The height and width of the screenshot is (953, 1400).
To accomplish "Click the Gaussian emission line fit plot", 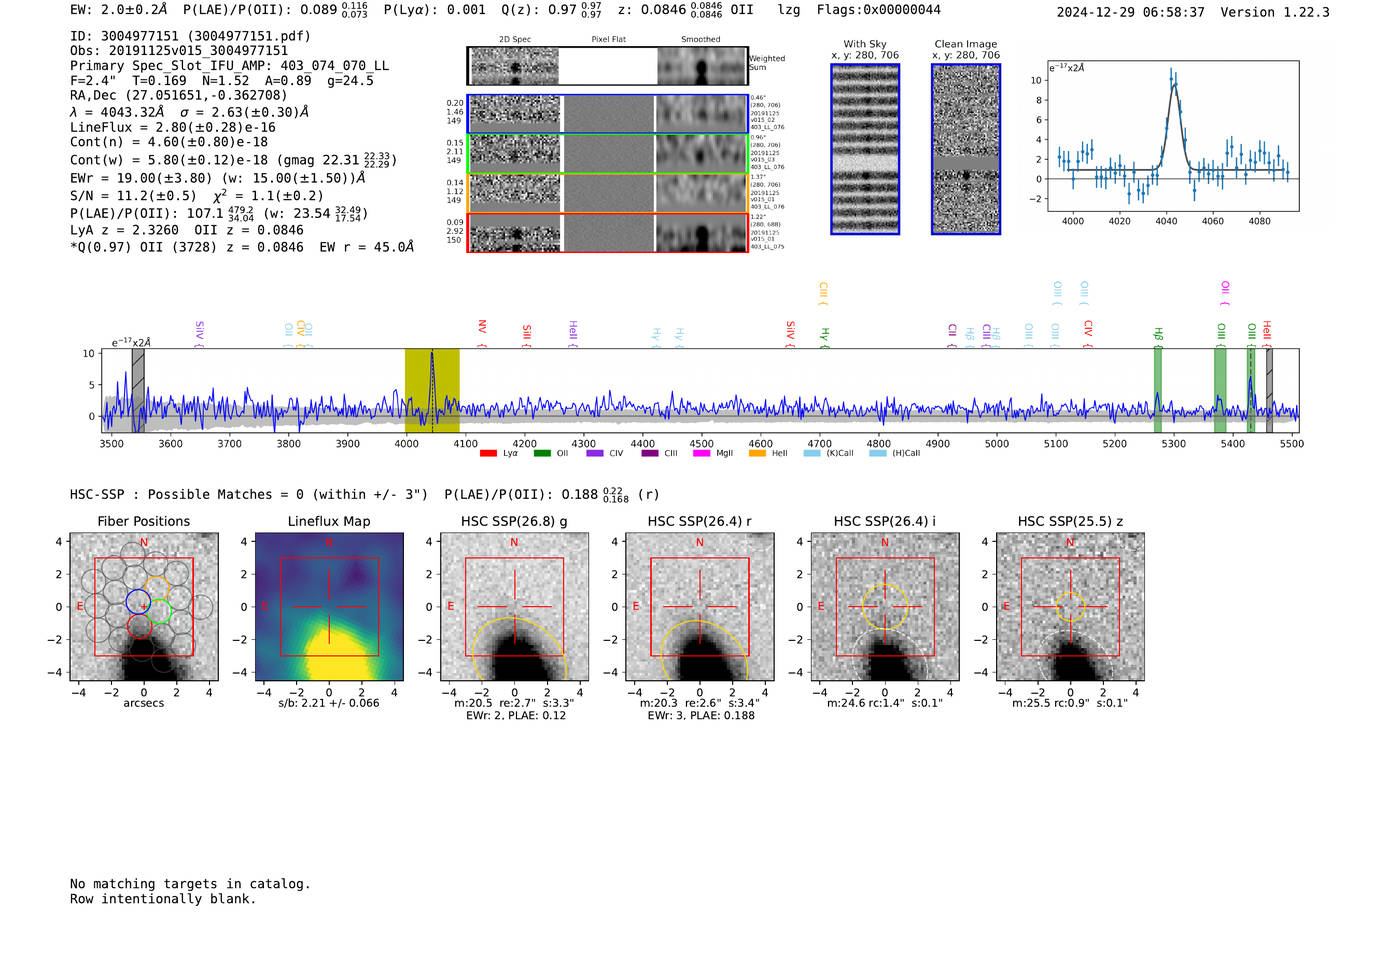I will click(x=1172, y=135).
